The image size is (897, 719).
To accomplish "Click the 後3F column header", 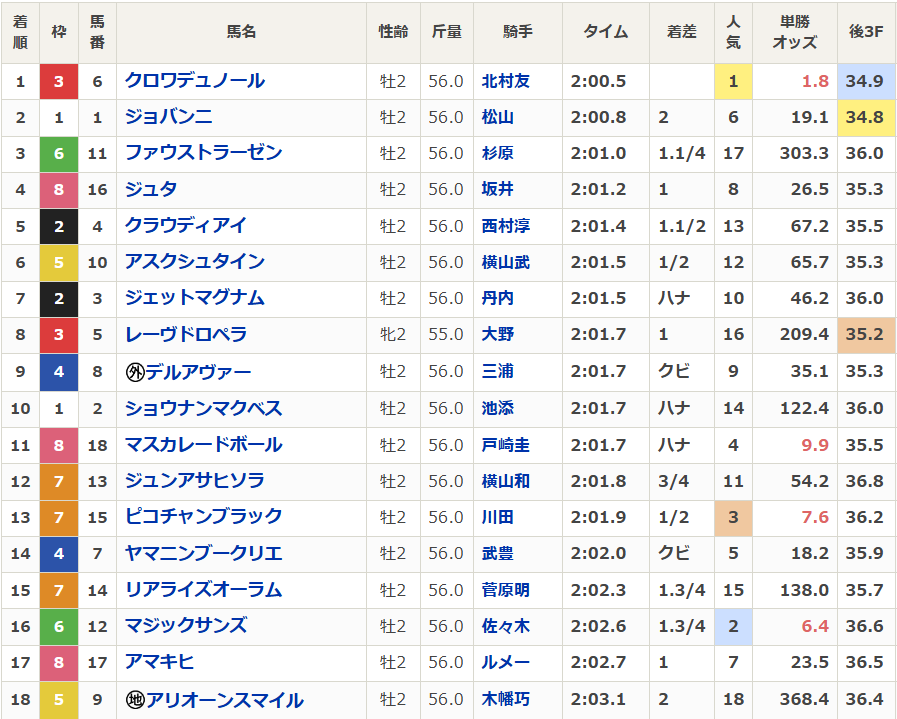I will [865, 32].
